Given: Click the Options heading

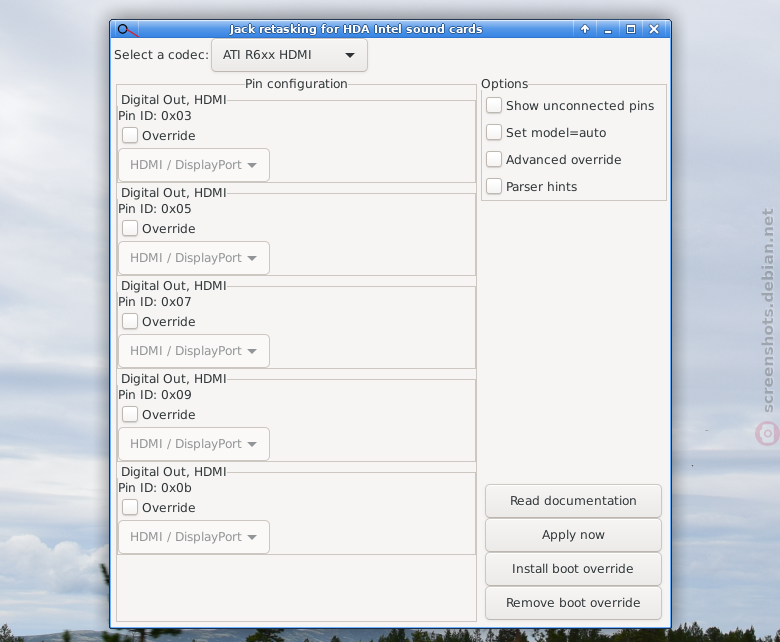Looking at the screenshot, I should tap(504, 84).
